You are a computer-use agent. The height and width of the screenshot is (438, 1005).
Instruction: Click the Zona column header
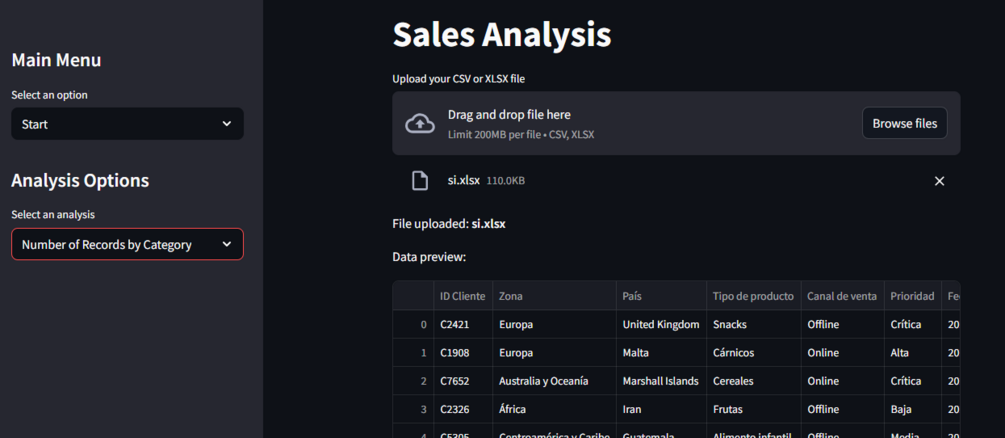511,296
